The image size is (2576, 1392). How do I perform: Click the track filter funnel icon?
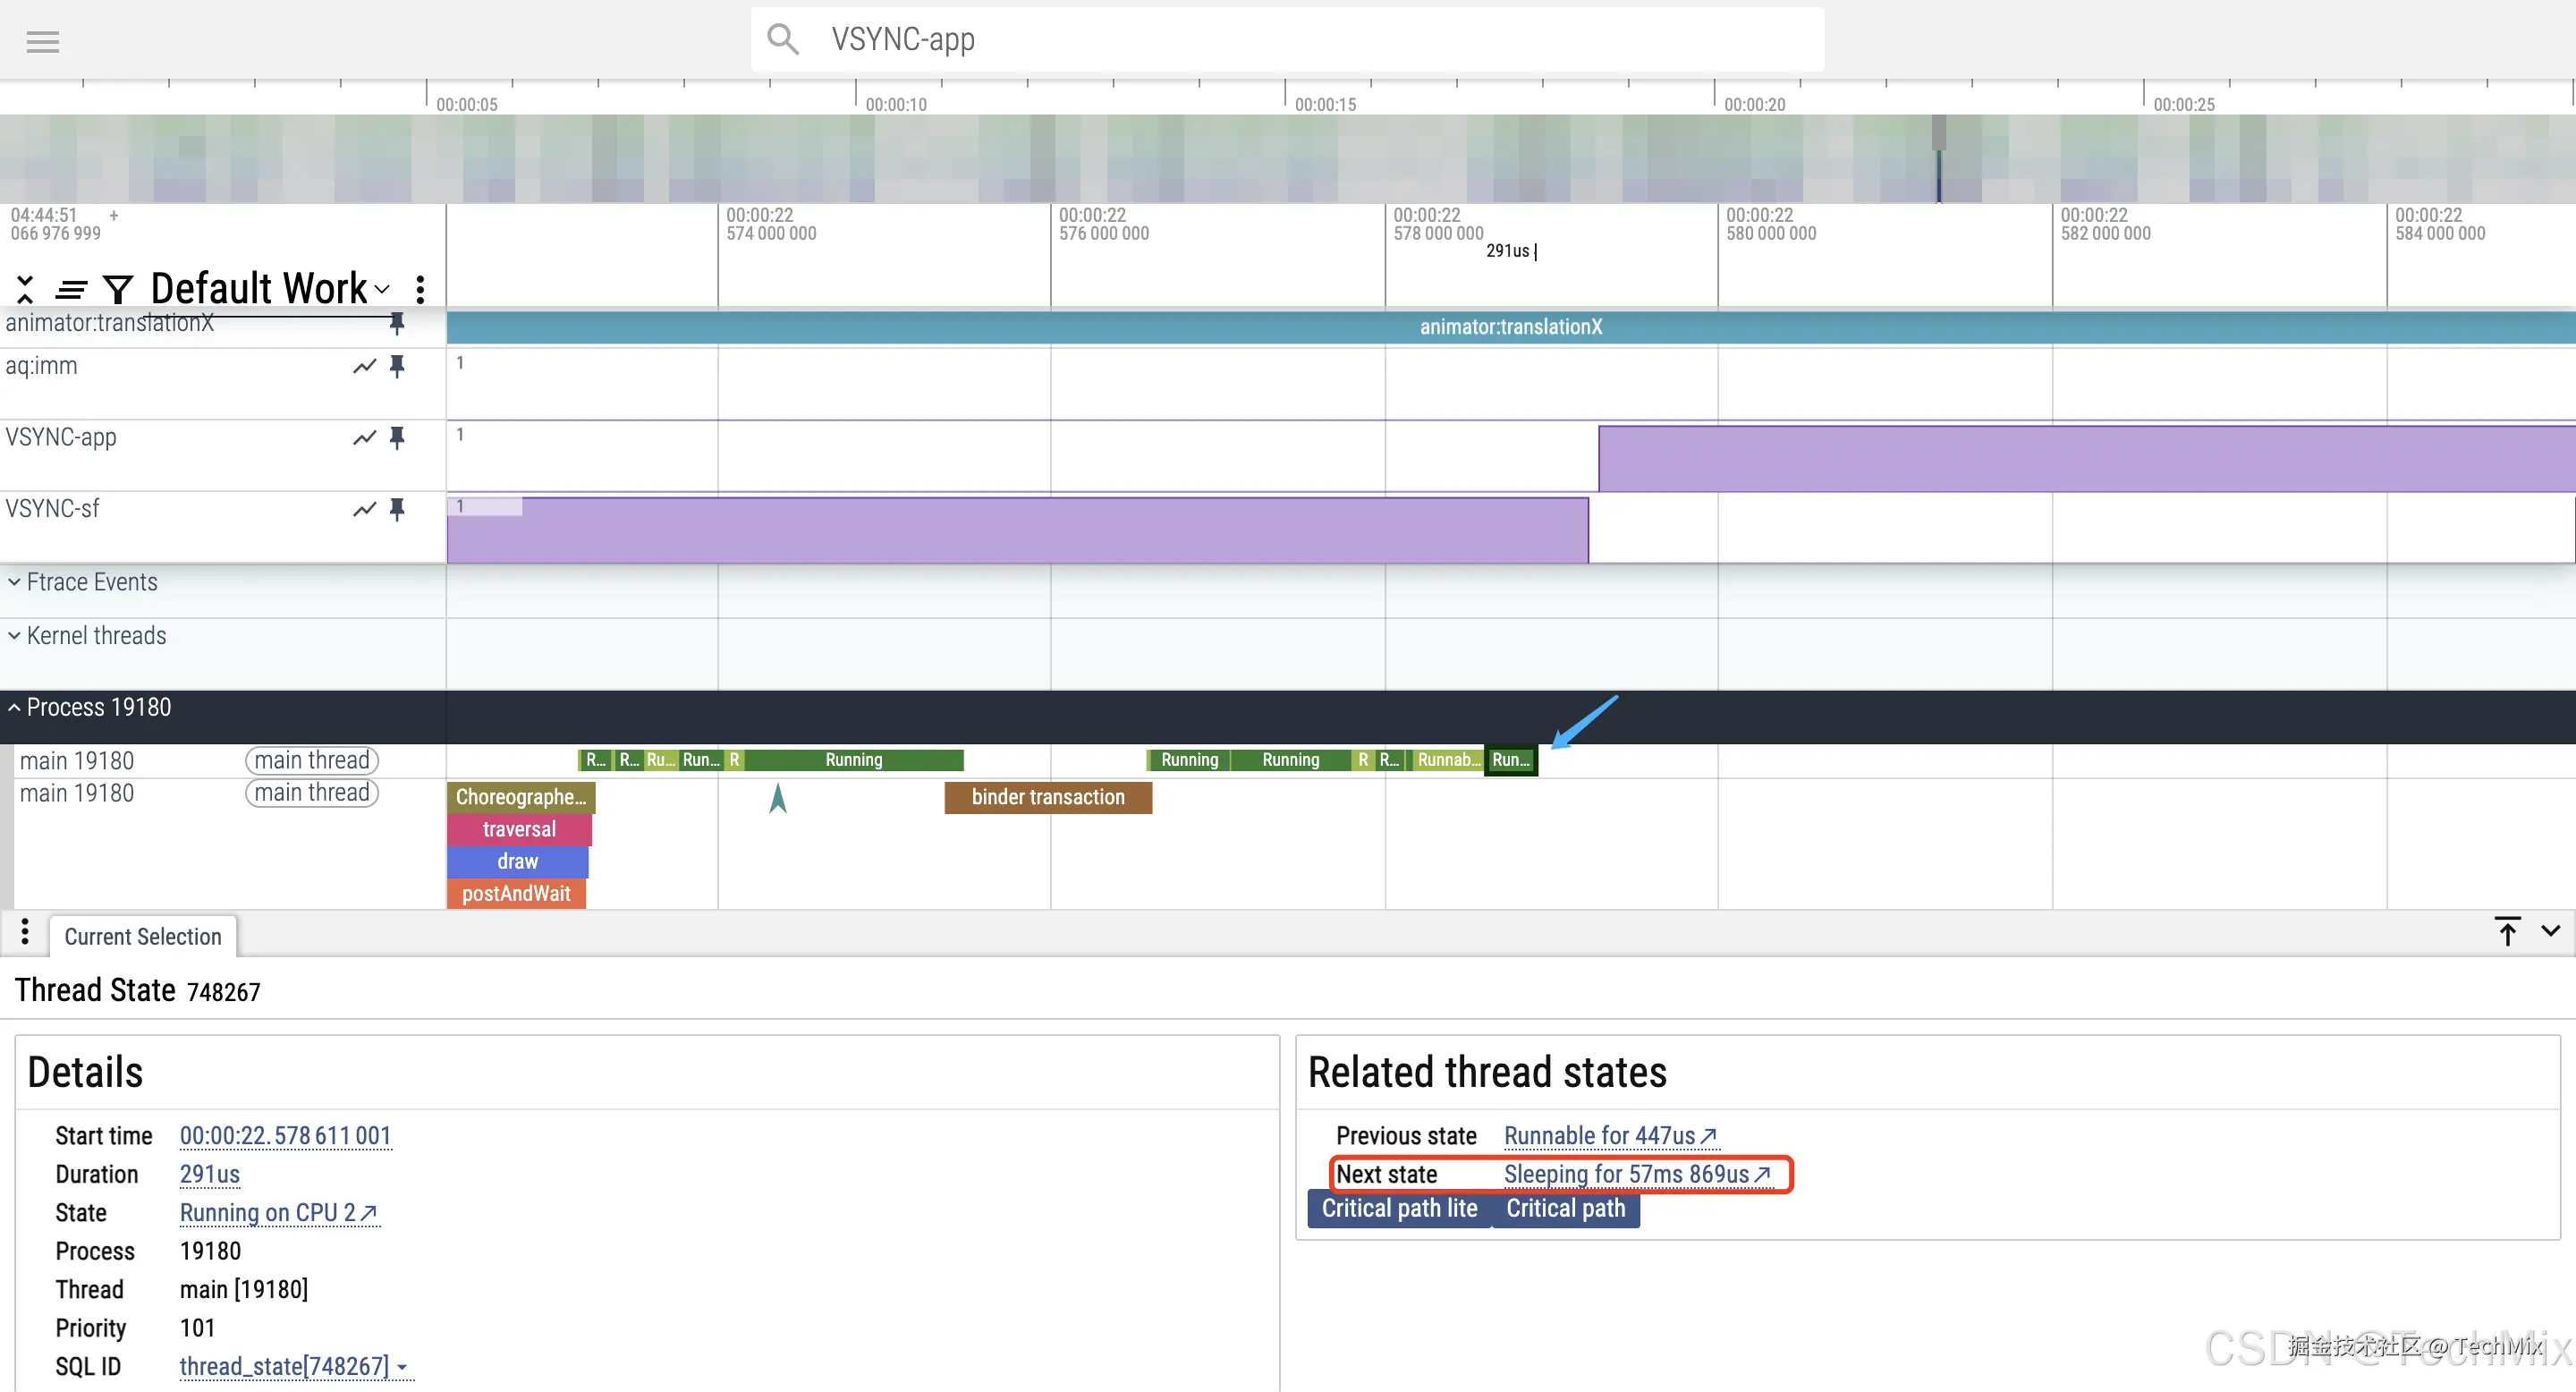(x=118, y=290)
